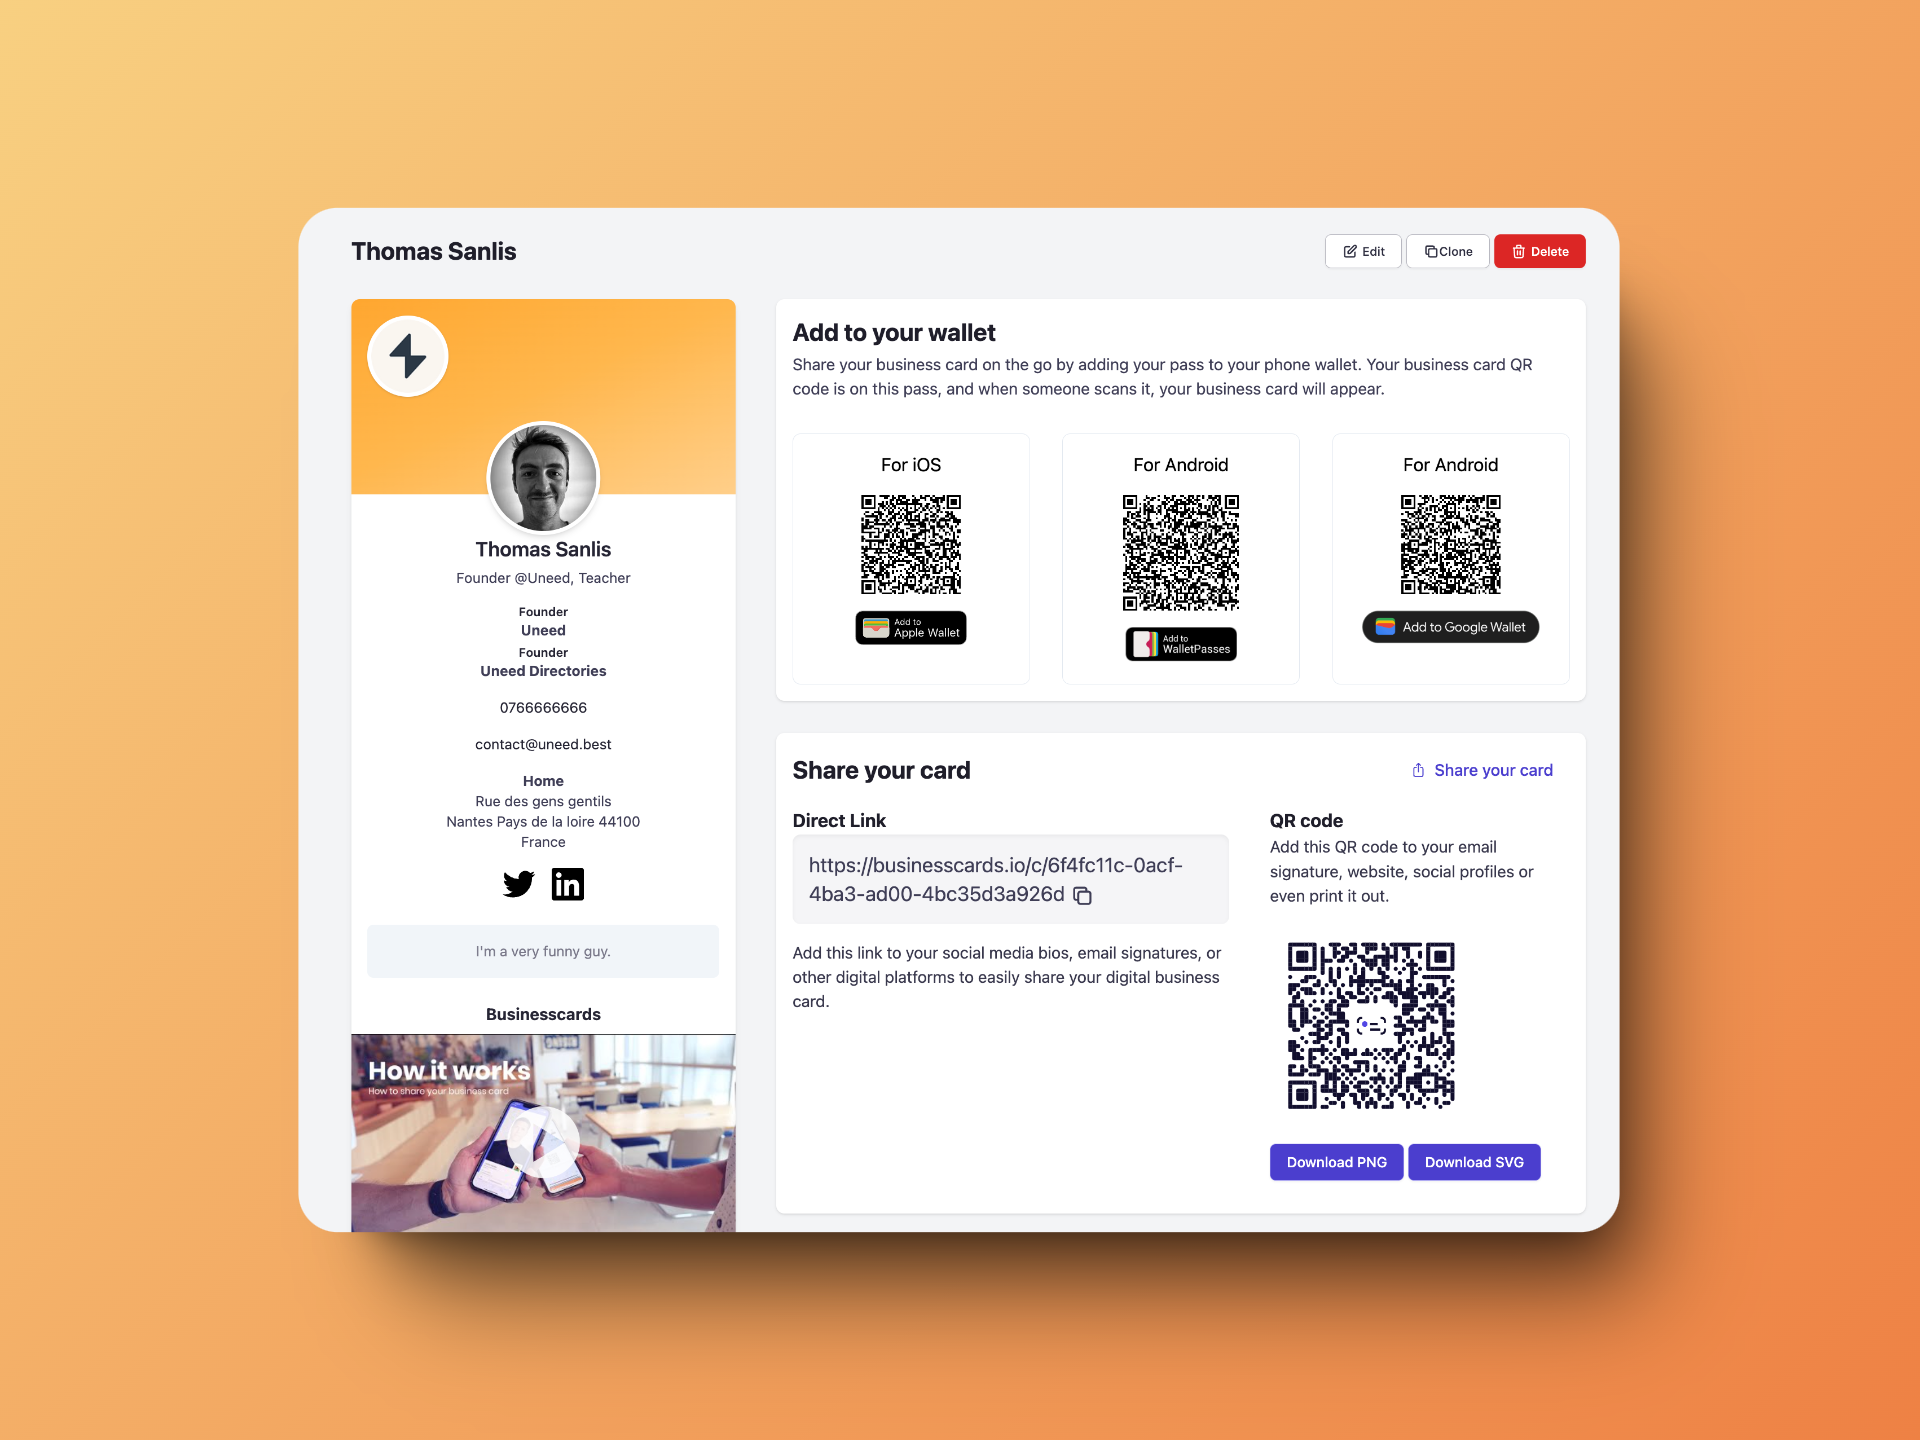The height and width of the screenshot is (1440, 1920).
Task: Click Download SVG for the QR code
Action: point(1477,1160)
